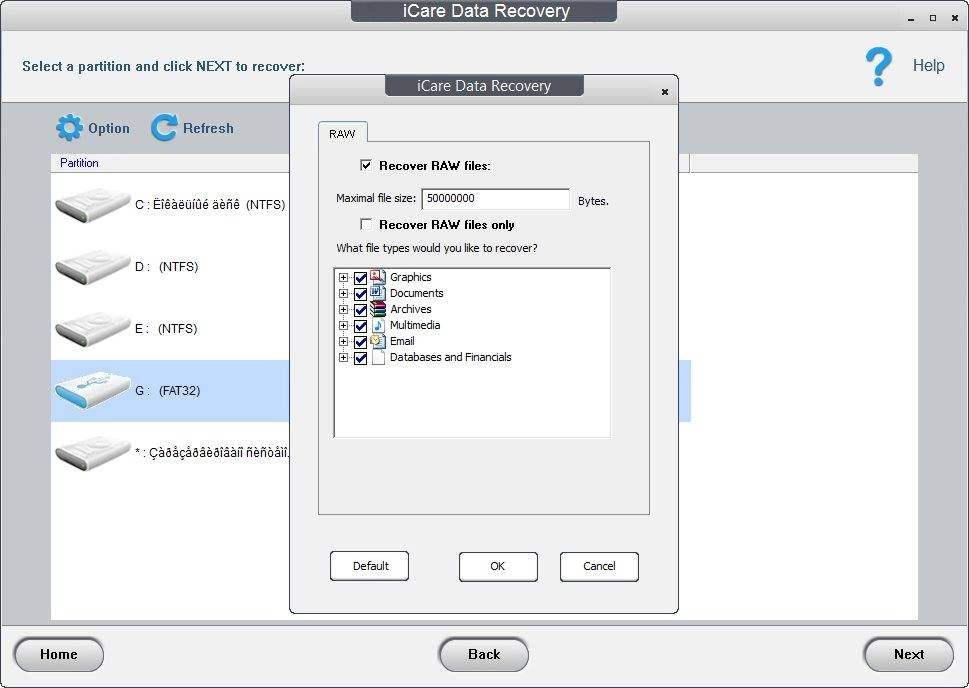Click the G: (FAT32) partition text
Screen dimensions: 969x688
(x=167, y=391)
